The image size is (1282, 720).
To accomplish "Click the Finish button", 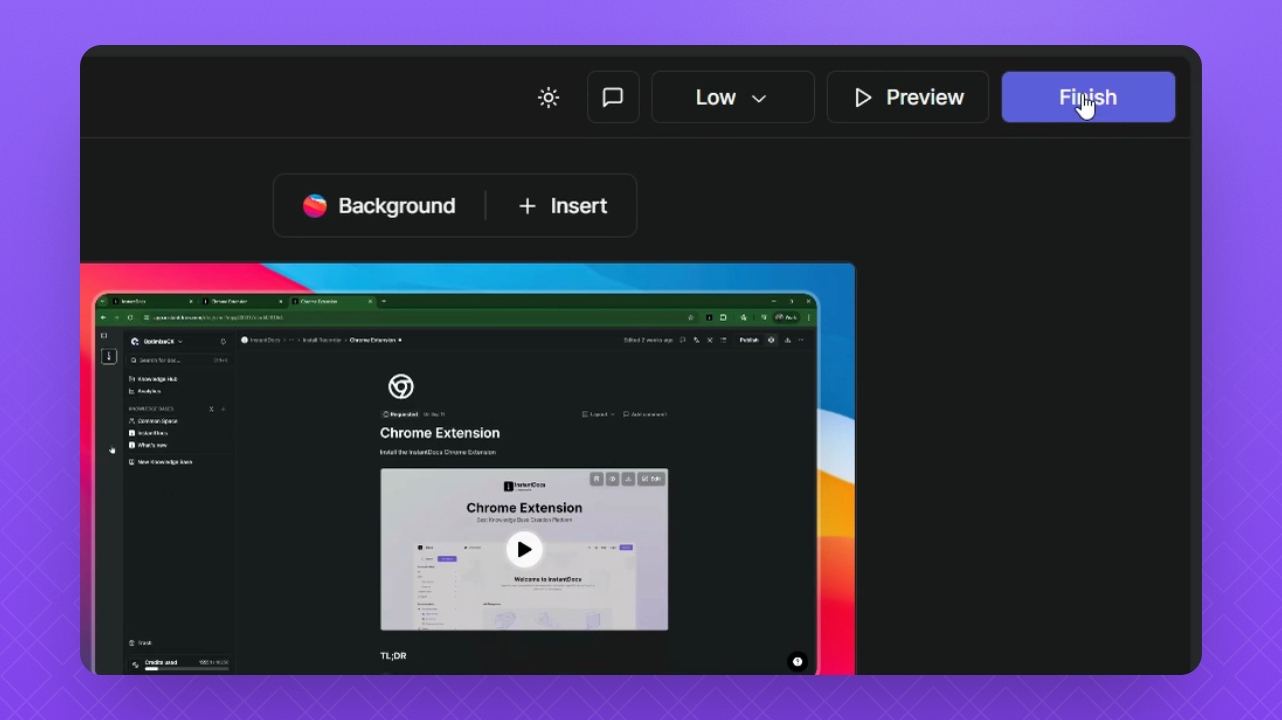I will click(1088, 97).
